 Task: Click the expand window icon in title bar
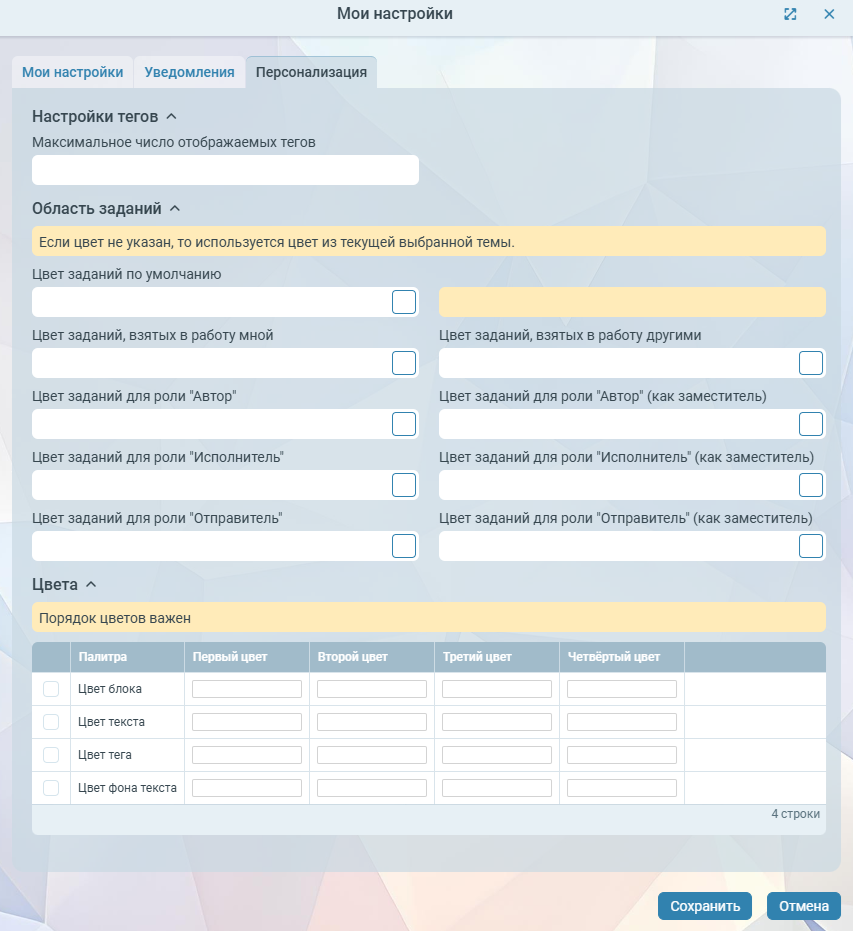point(790,14)
